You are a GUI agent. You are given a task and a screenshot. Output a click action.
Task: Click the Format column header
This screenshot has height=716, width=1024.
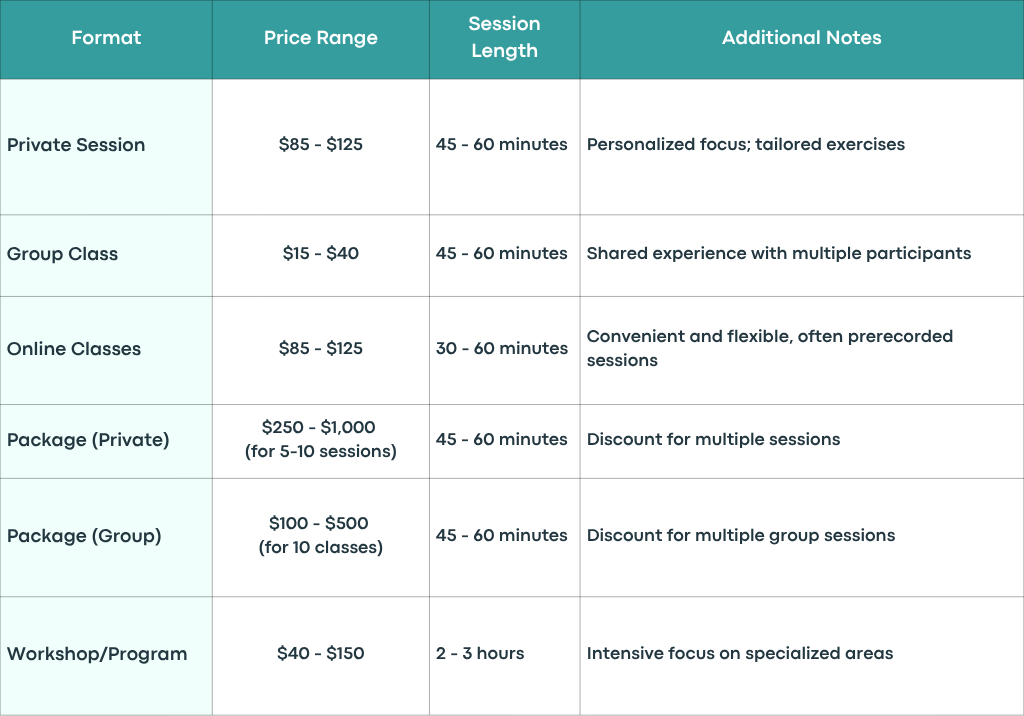pos(106,39)
